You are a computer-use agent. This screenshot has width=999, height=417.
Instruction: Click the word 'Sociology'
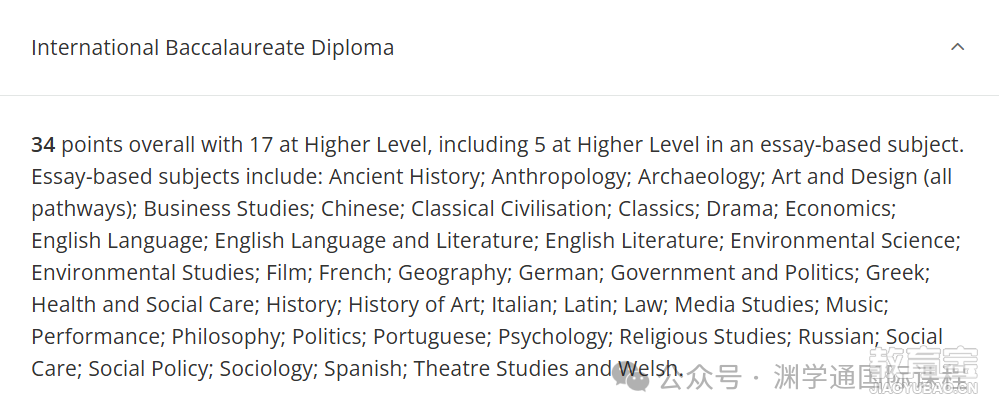tap(266, 368)
